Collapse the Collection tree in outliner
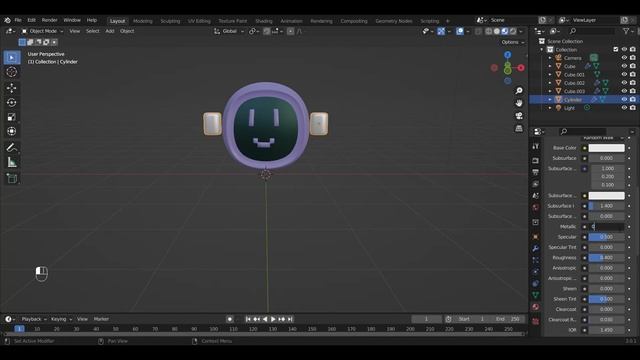The image size is (640, 360). (x=542, y=49)
